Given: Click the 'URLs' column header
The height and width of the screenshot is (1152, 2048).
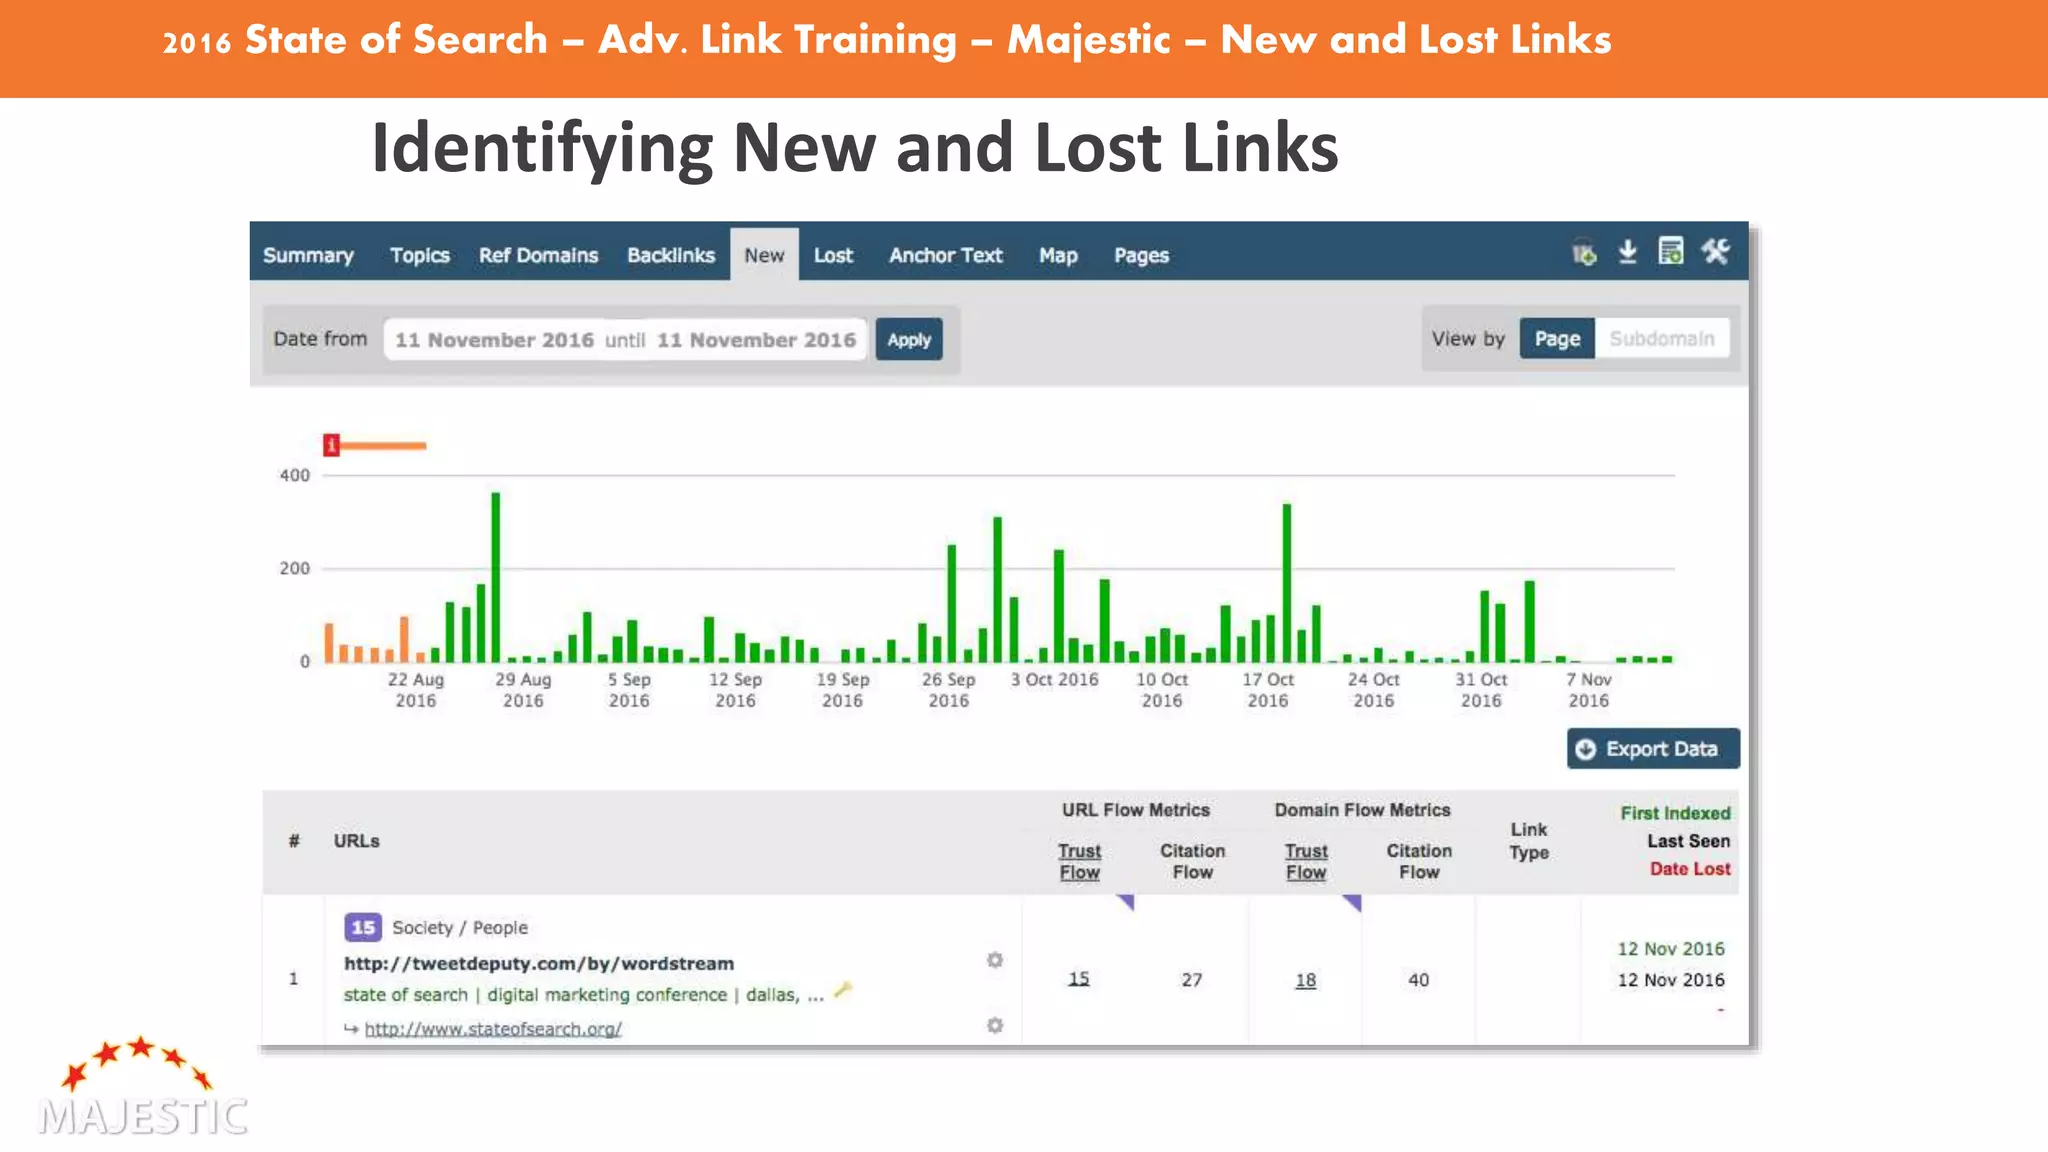Looking at the screenshot, I should [x=356, y=841].
